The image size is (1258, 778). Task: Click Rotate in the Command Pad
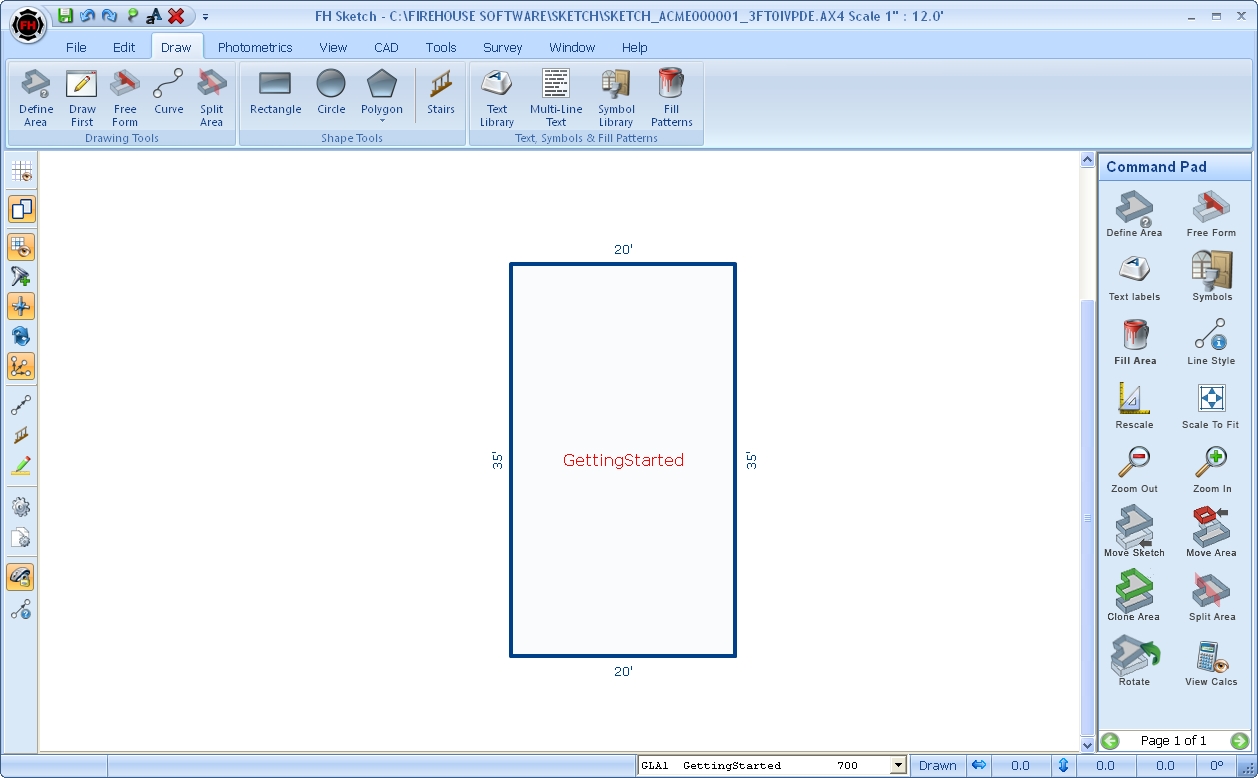tap(1134, 661)
